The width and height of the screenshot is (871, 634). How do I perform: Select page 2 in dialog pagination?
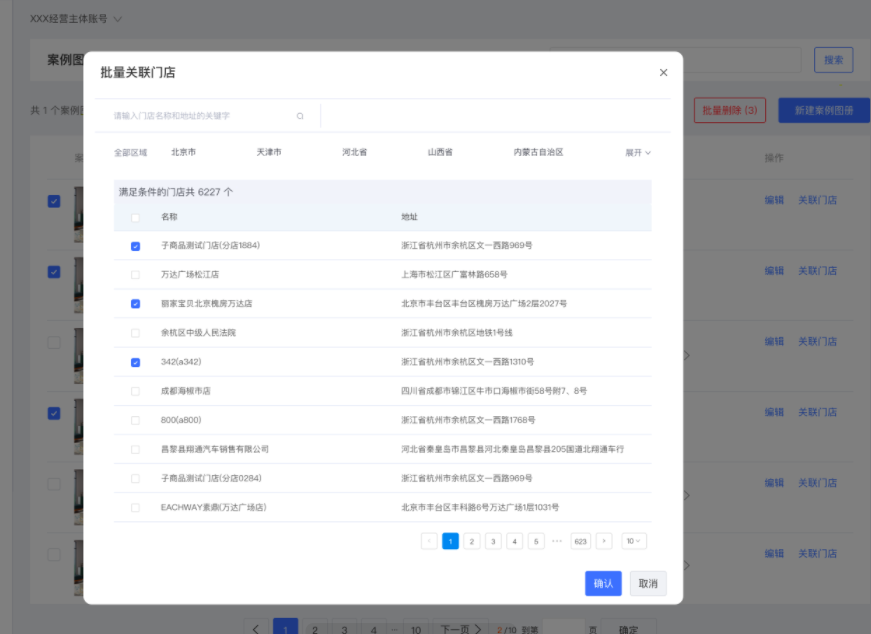[x=472, y=541]
